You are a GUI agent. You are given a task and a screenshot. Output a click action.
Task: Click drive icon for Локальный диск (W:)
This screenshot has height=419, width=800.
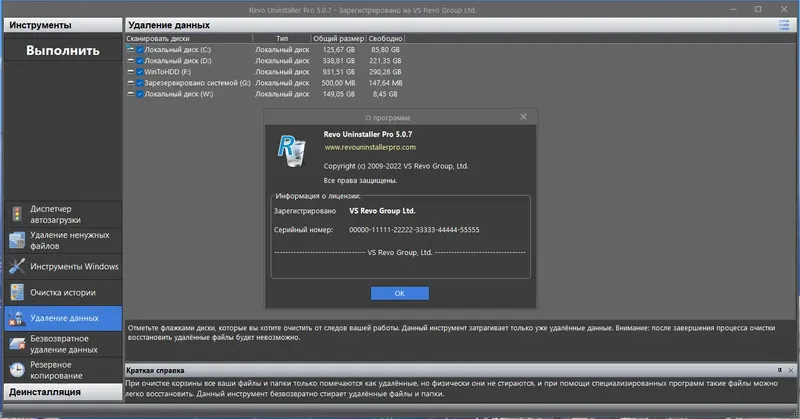131,94
